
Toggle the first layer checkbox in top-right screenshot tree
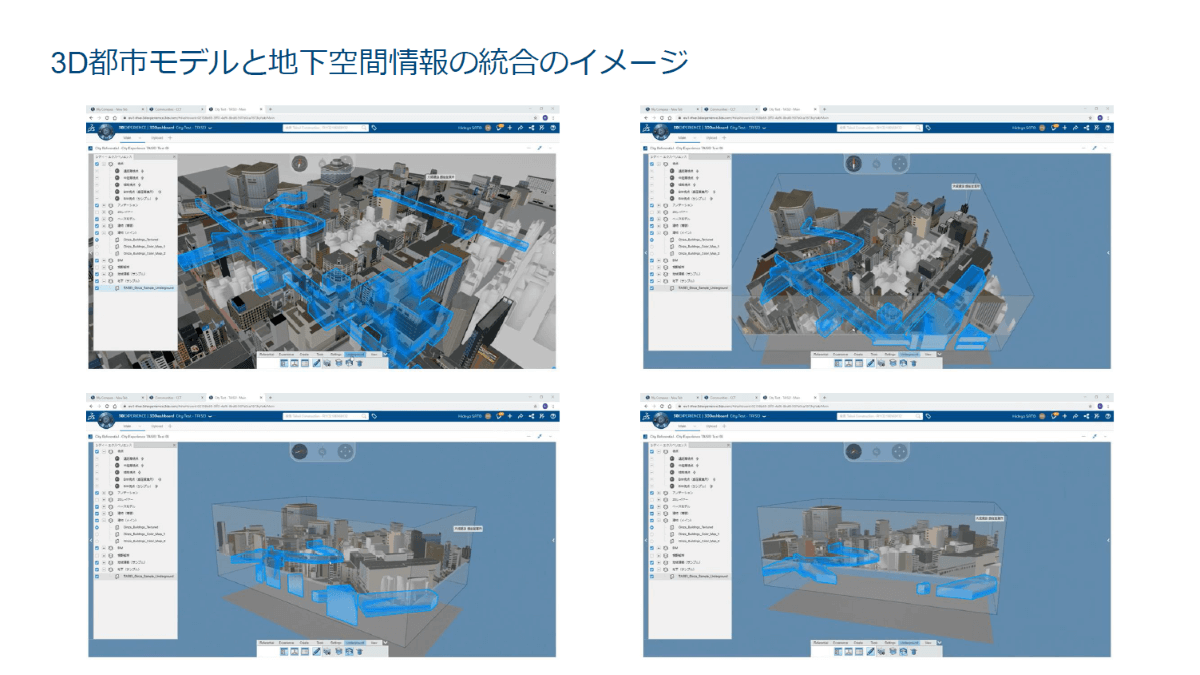click(653, 164)
